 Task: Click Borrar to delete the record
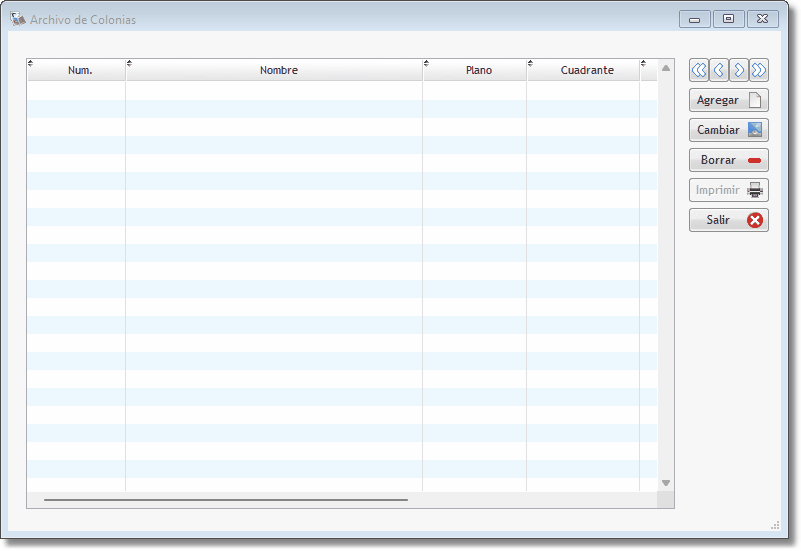pos(728,160)
